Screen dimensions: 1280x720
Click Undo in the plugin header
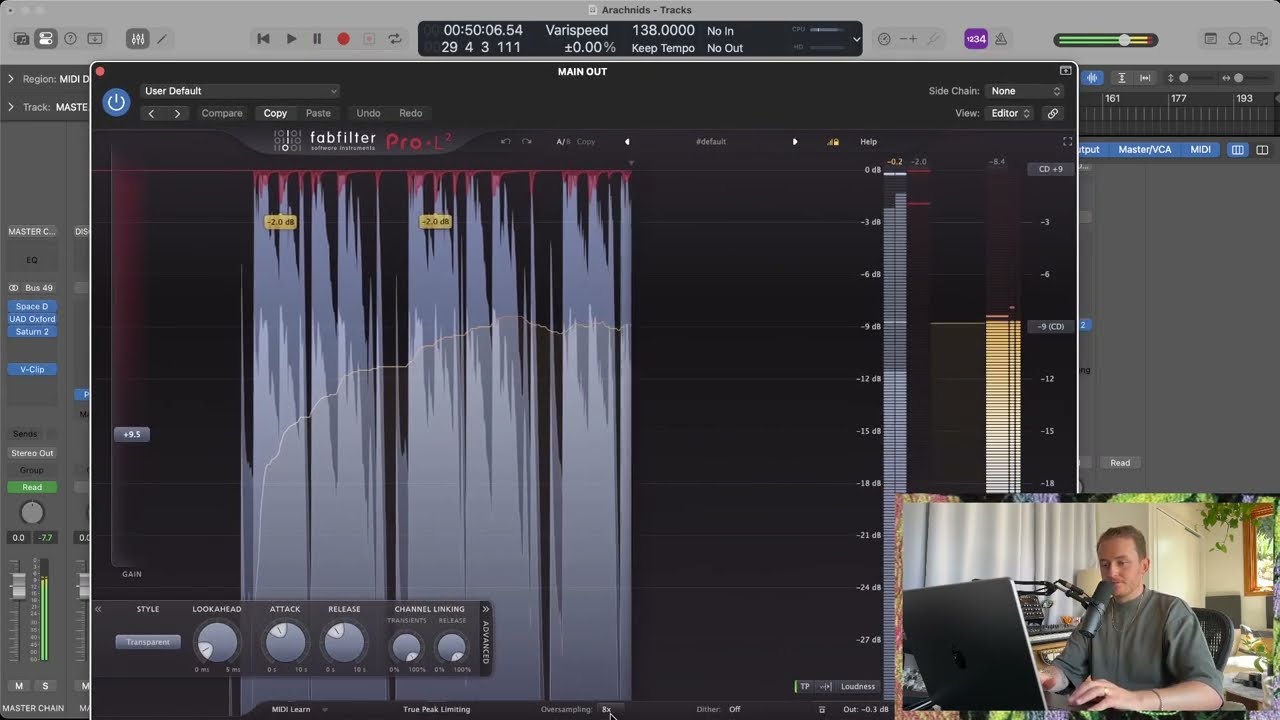pos(368,113)
